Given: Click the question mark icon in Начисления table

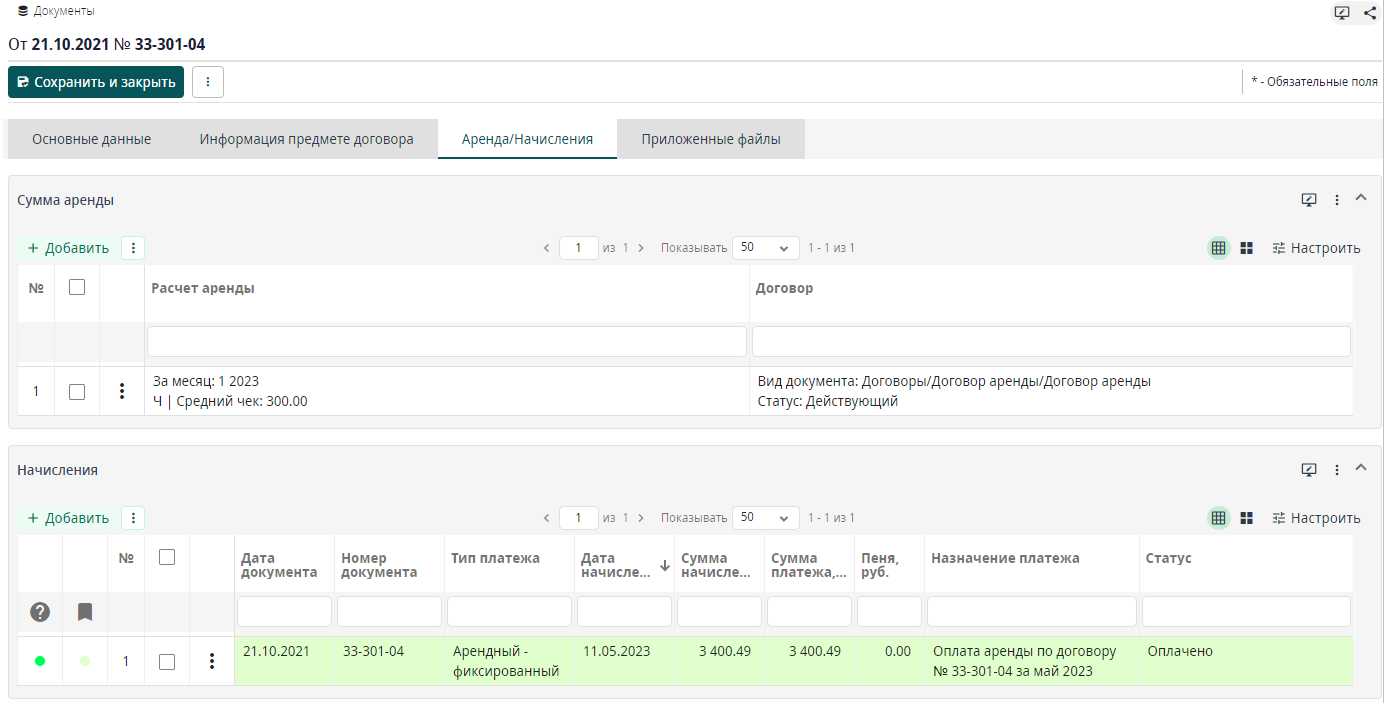Looking at the screenshot, I should (40, 611).
